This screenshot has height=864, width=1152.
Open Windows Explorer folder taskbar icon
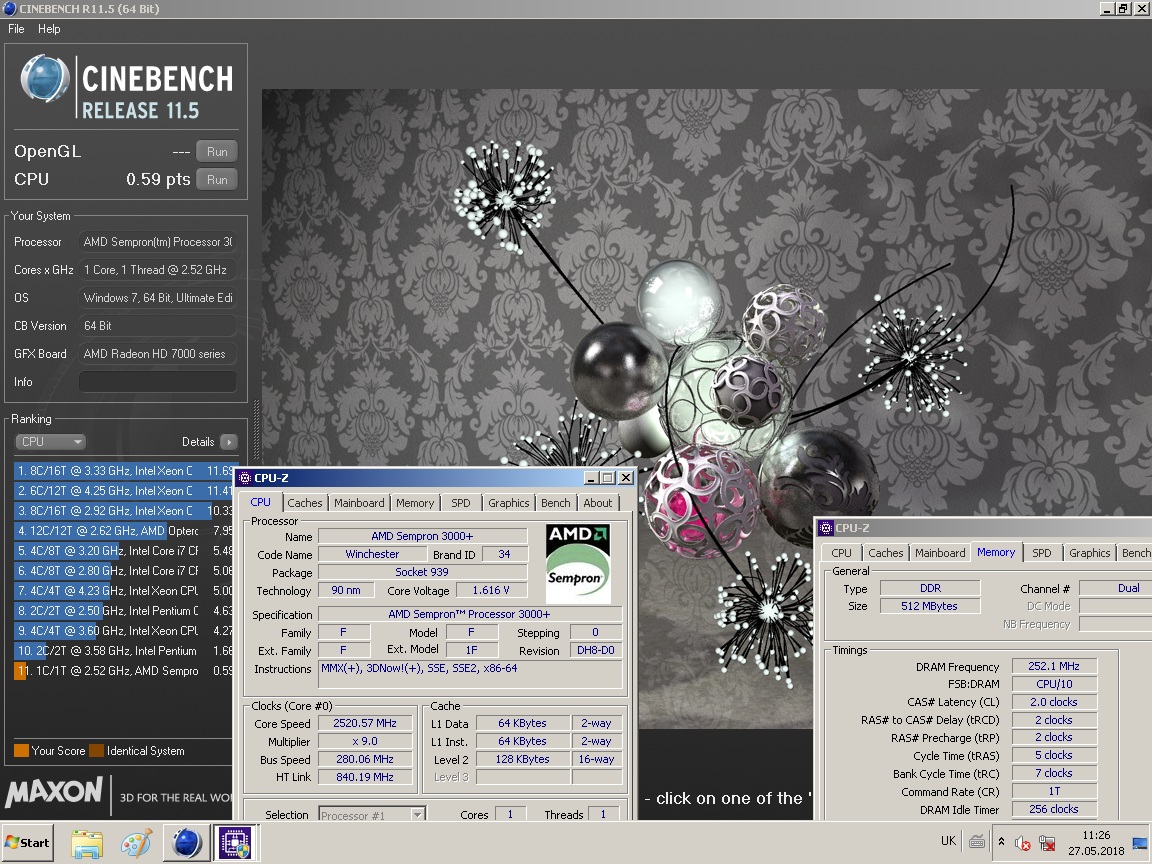tap(87, 843)
